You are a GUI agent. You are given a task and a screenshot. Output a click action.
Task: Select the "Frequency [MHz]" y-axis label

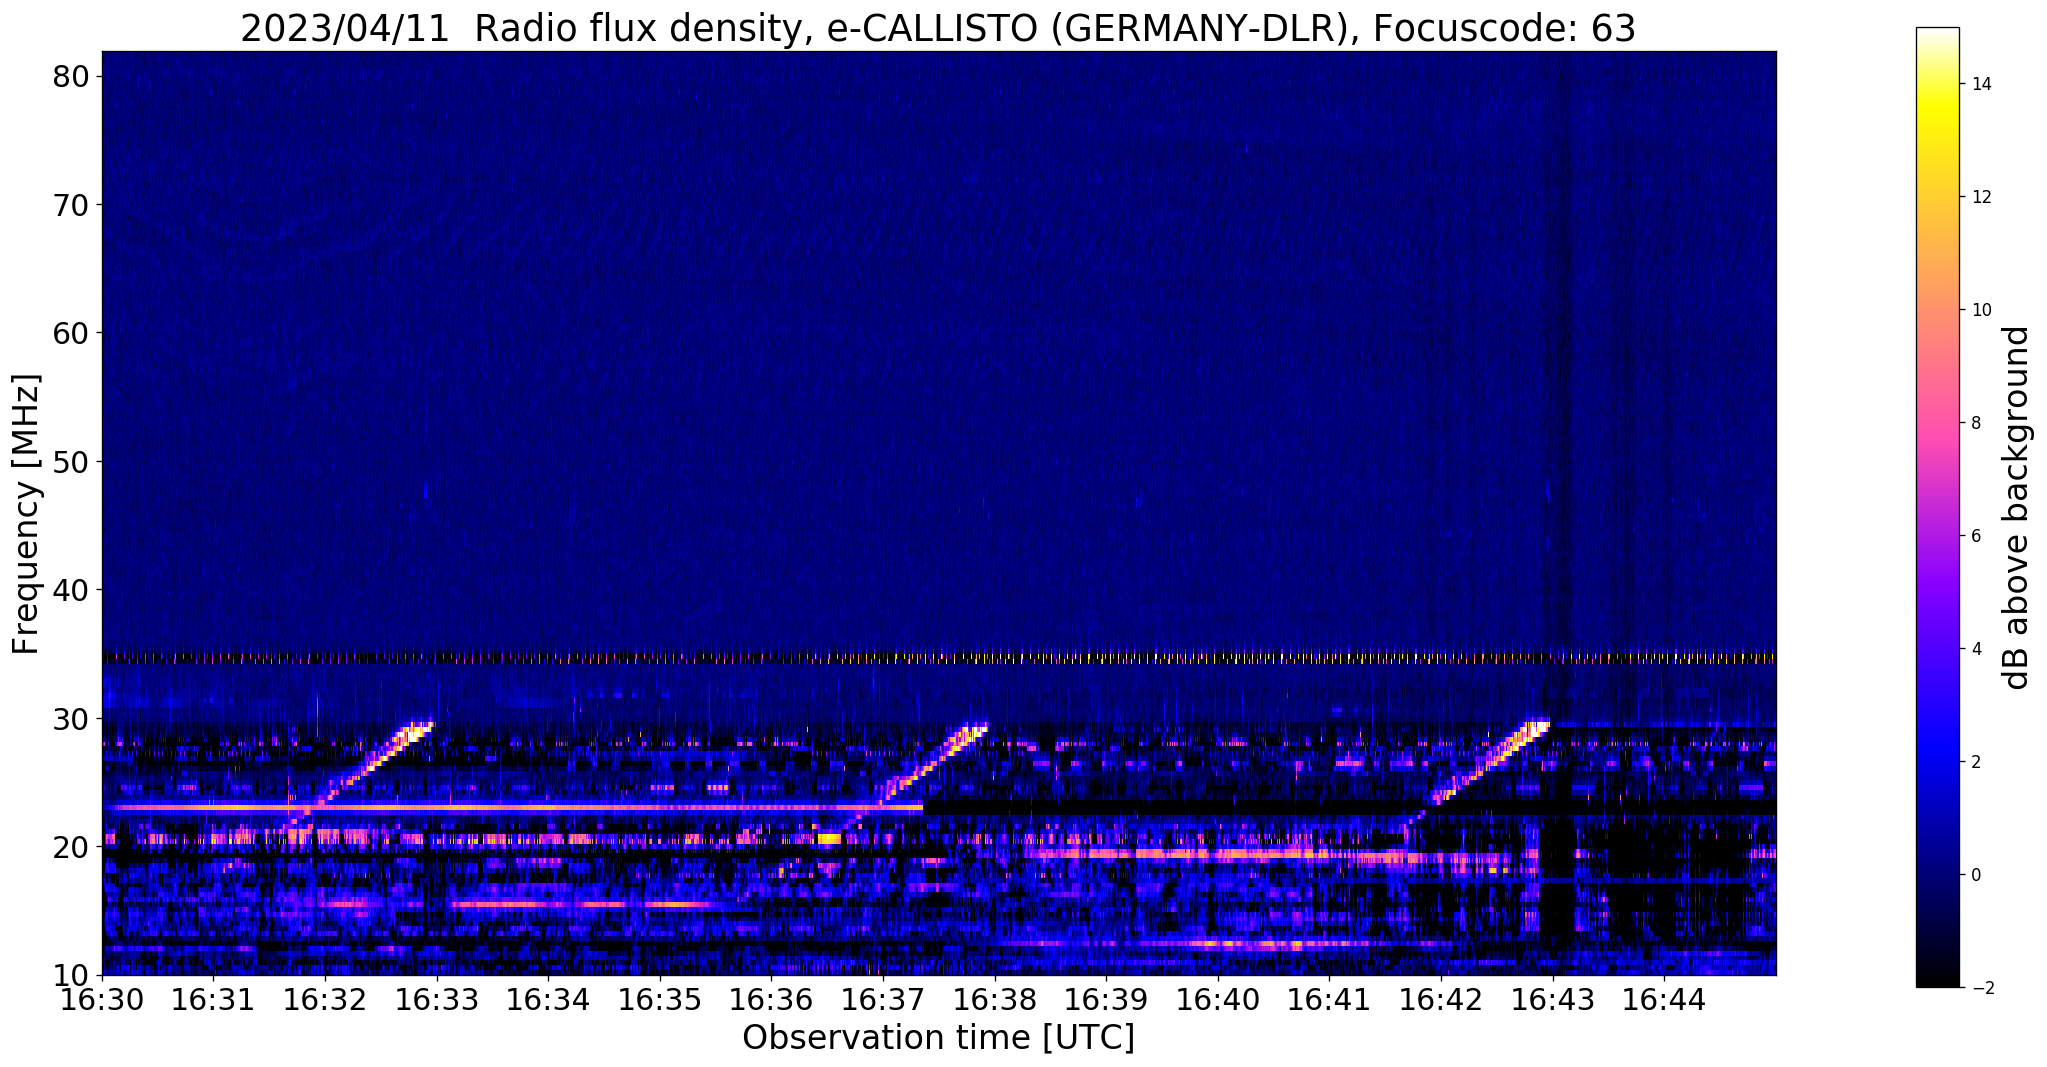[x=26, y=514]
